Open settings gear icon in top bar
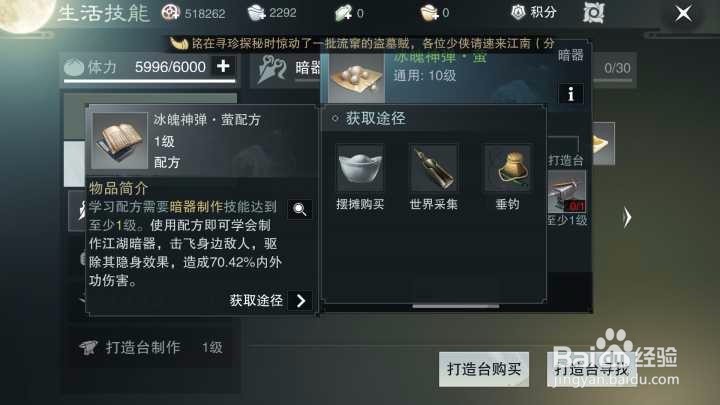 tap(594, 13)
